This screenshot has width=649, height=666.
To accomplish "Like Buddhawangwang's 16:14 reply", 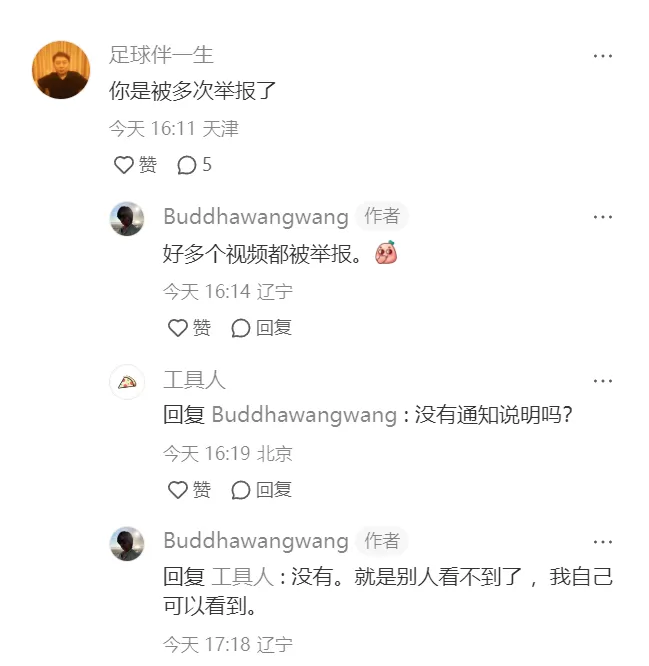I will click(189, 328).
